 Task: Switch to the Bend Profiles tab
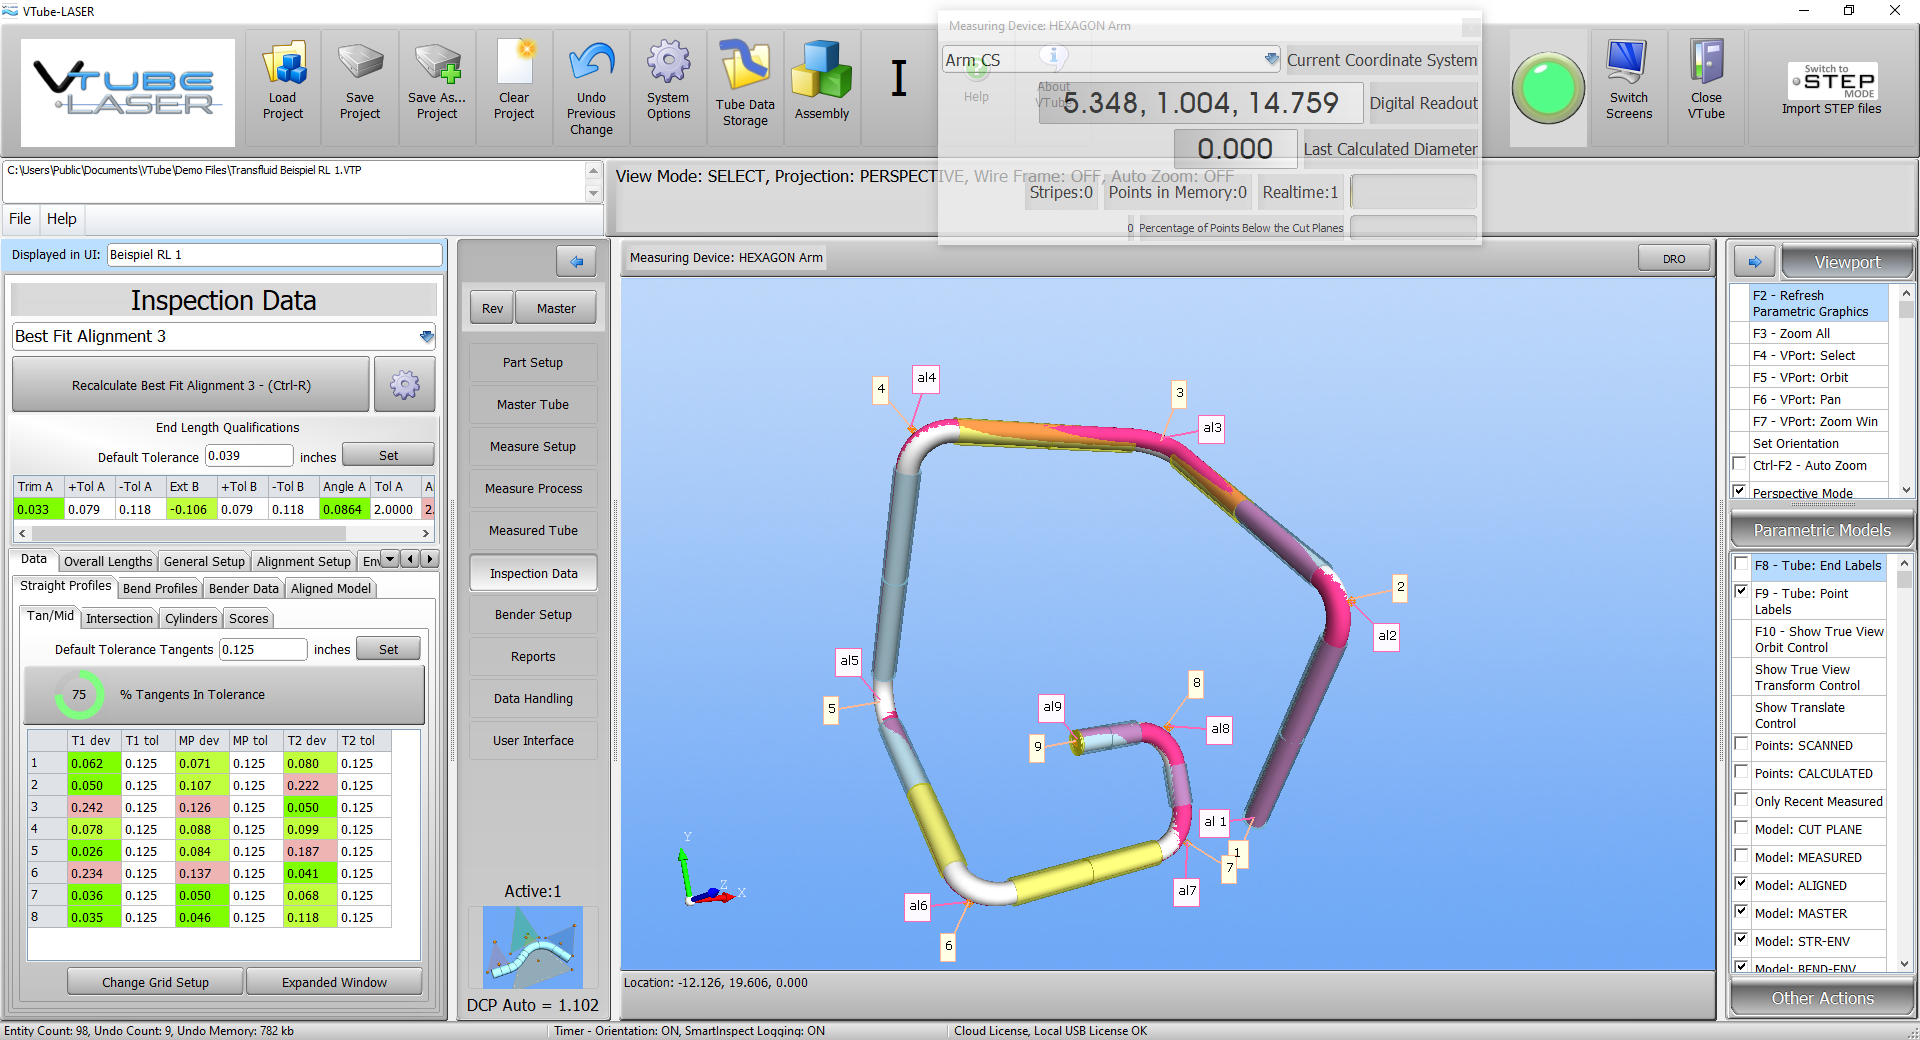pos(160,589)
